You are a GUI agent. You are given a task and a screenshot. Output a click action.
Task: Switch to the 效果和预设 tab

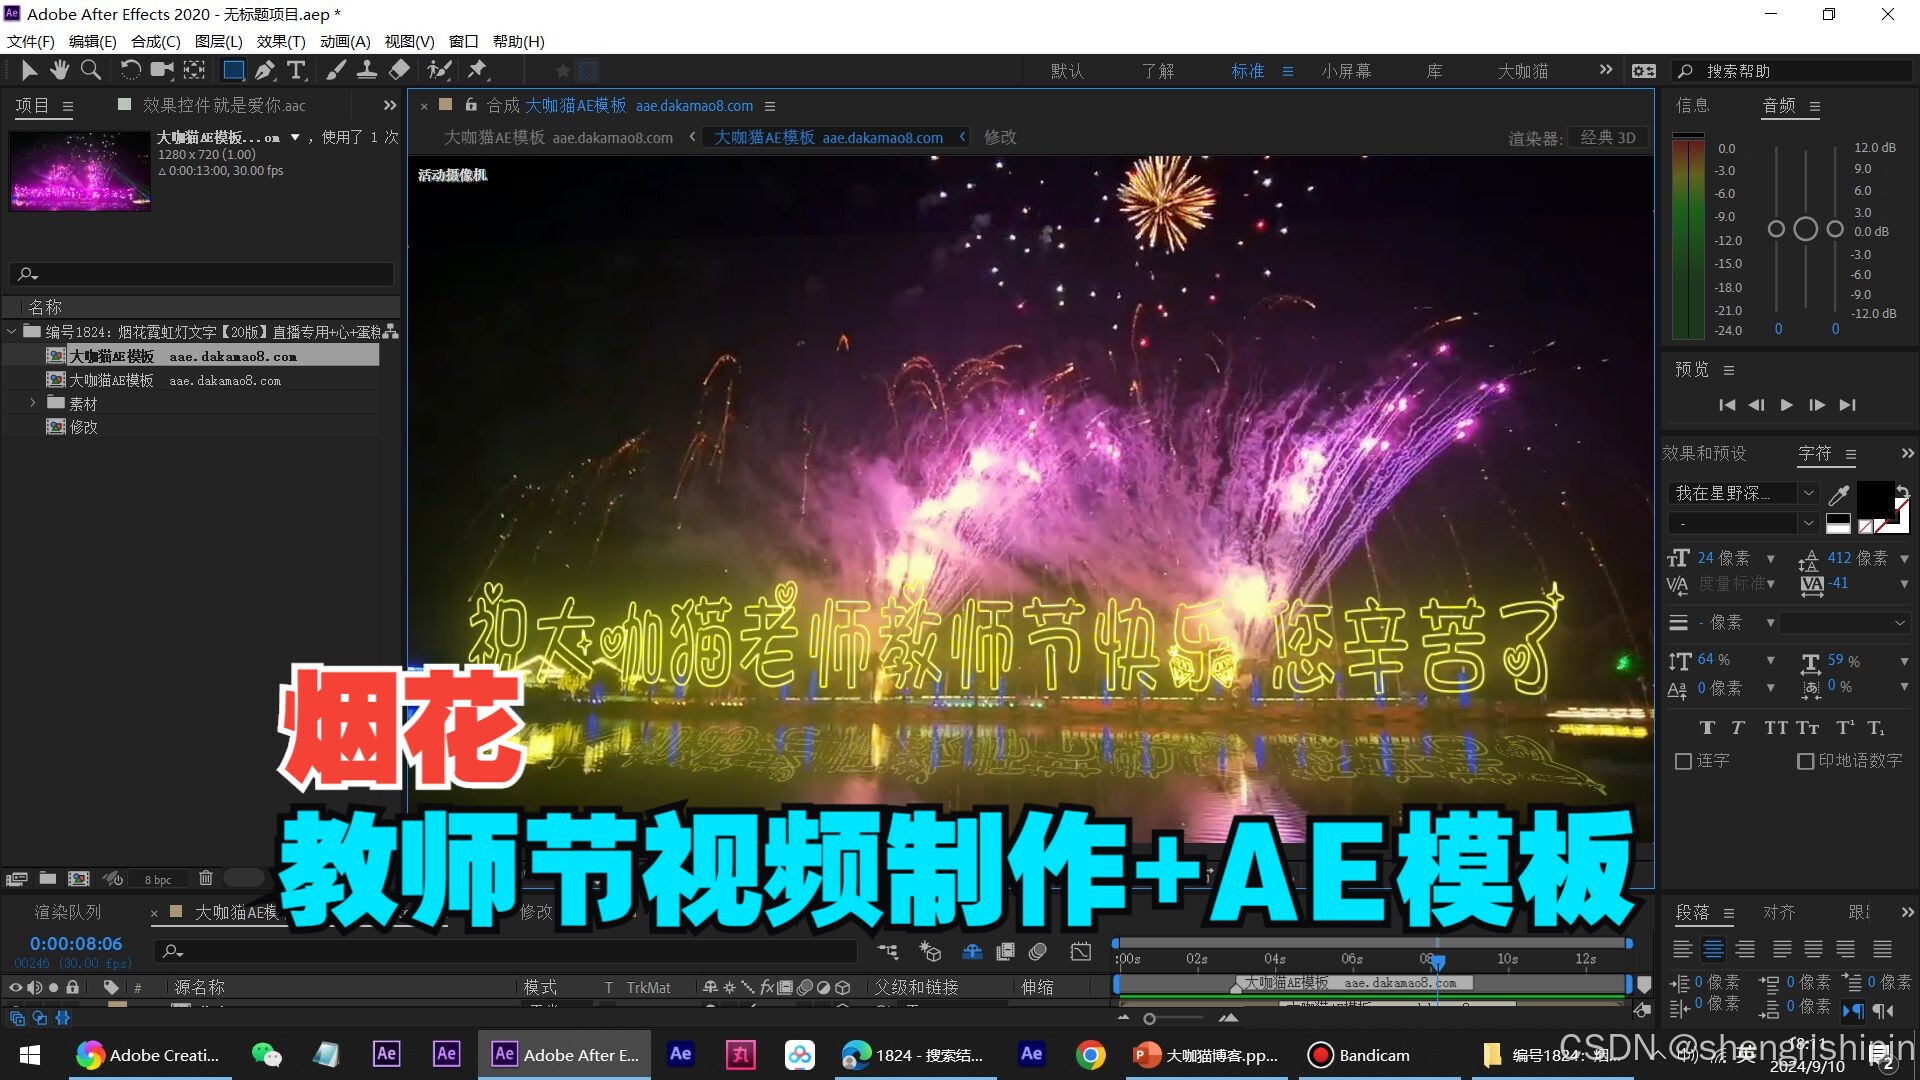(x=1704, y=453)
